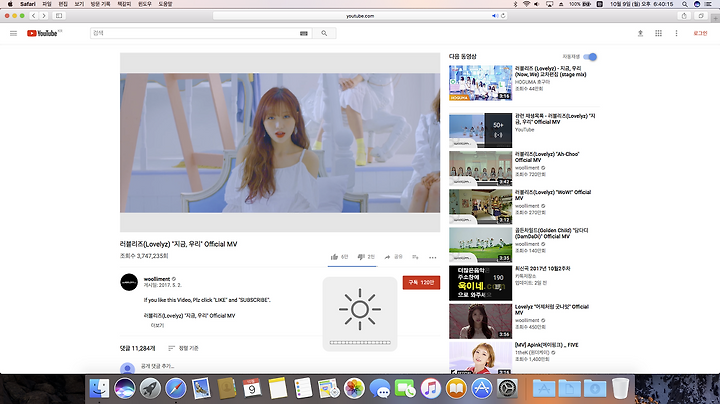Open the Safari menu
720x404 pixels.
click(28, 4)
